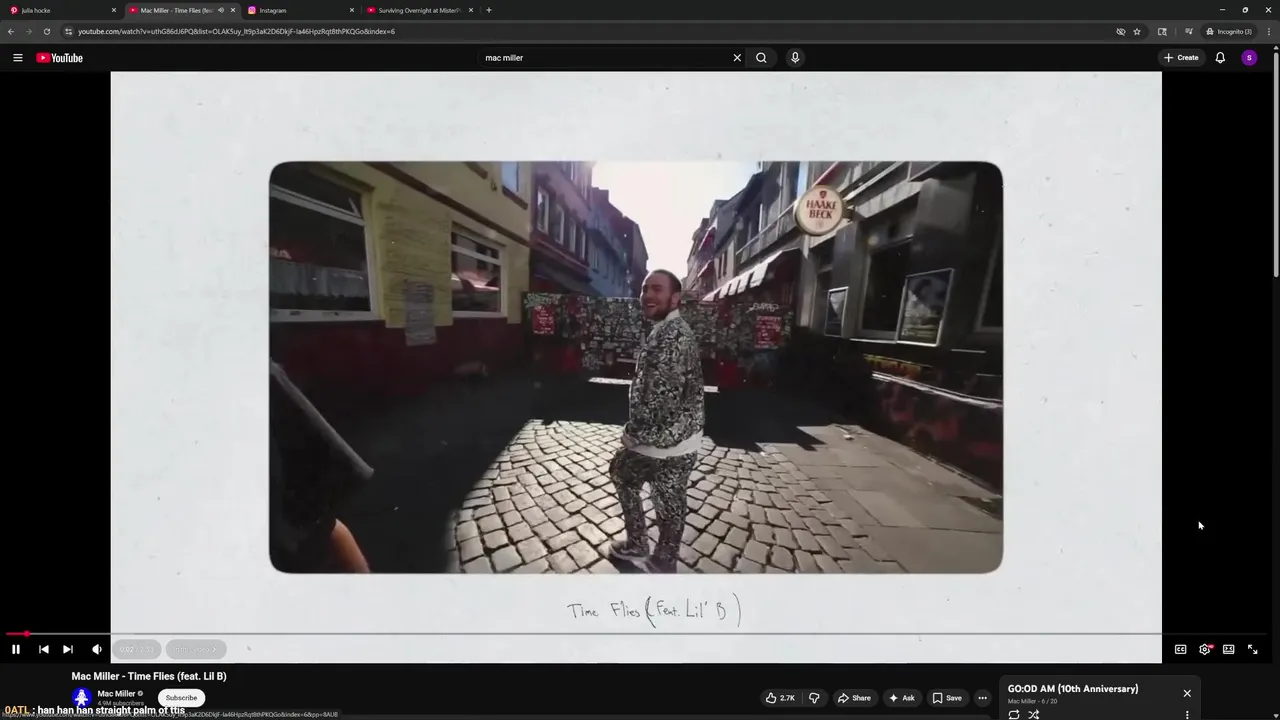Open the browser side panel icon
1280x720 pixels.
pyautogui.click(x=1162, y=31)
